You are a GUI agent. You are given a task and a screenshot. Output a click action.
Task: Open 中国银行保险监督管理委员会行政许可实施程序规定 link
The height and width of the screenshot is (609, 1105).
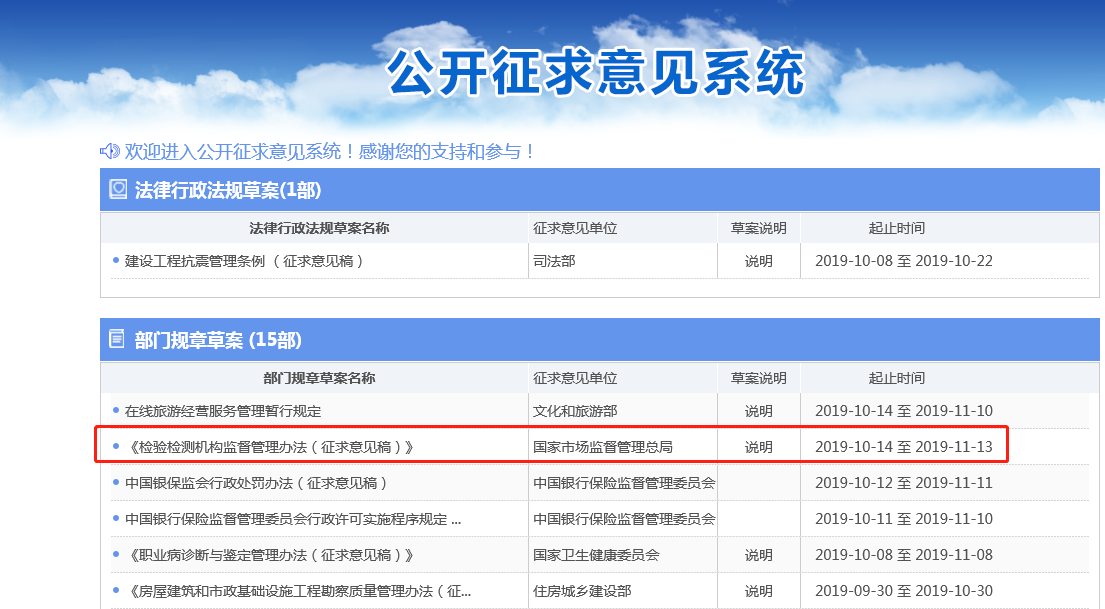[x=292, y=519]
